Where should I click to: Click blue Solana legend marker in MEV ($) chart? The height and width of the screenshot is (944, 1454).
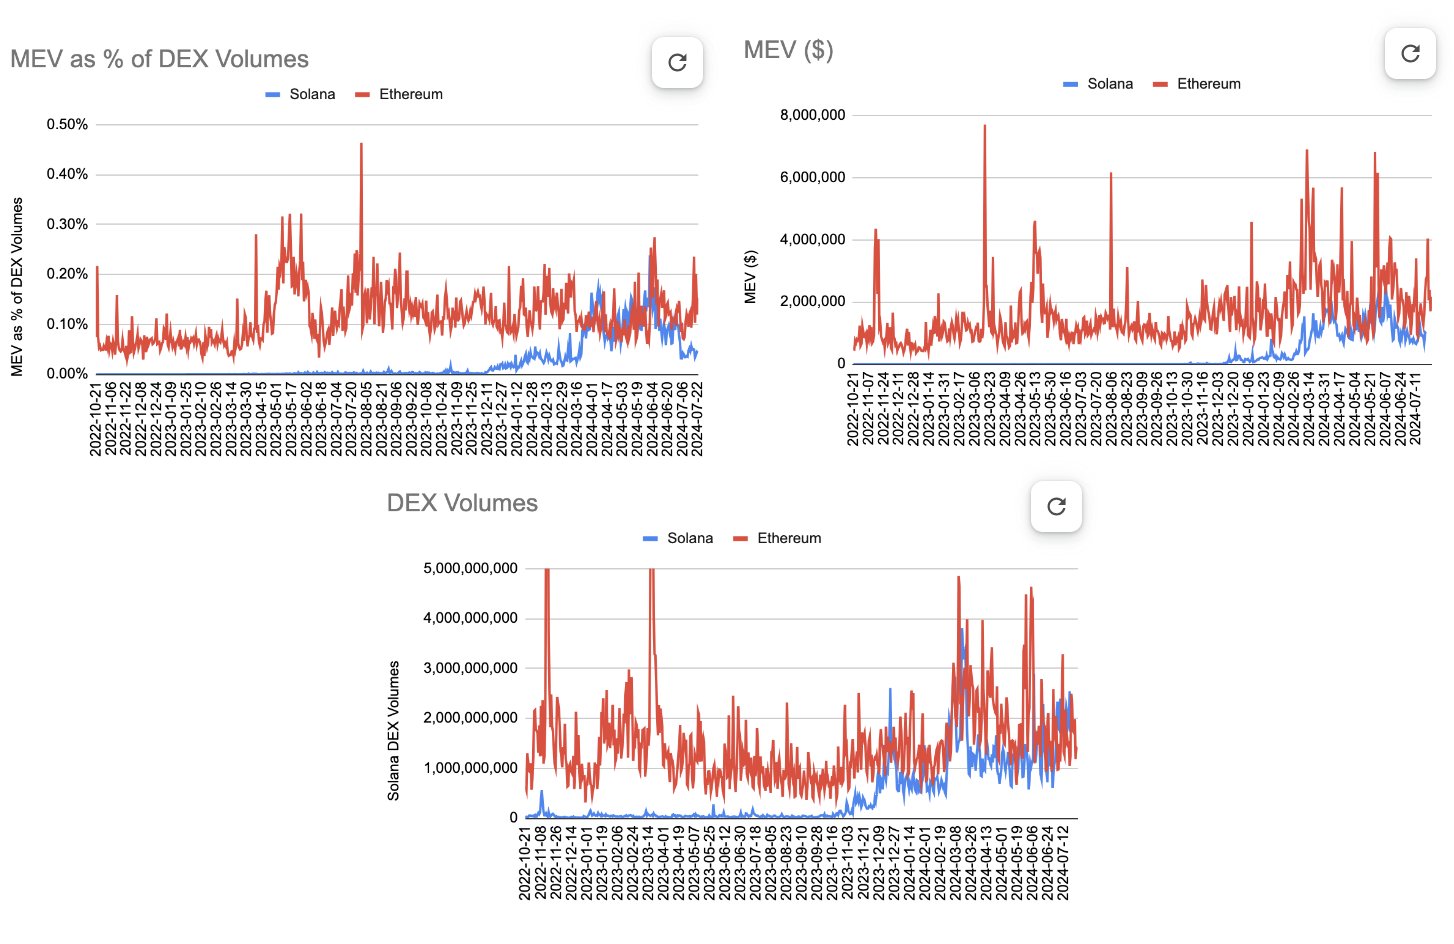point(1070,85)
